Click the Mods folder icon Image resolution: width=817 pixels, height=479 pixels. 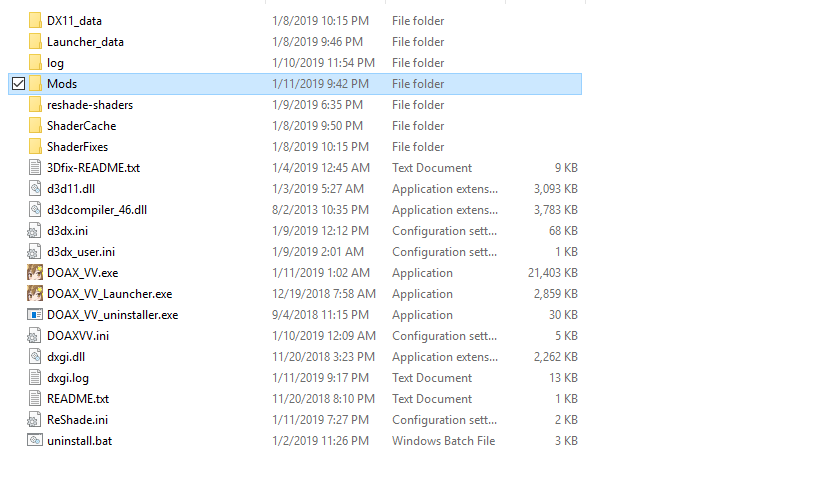tap(35, 84)
